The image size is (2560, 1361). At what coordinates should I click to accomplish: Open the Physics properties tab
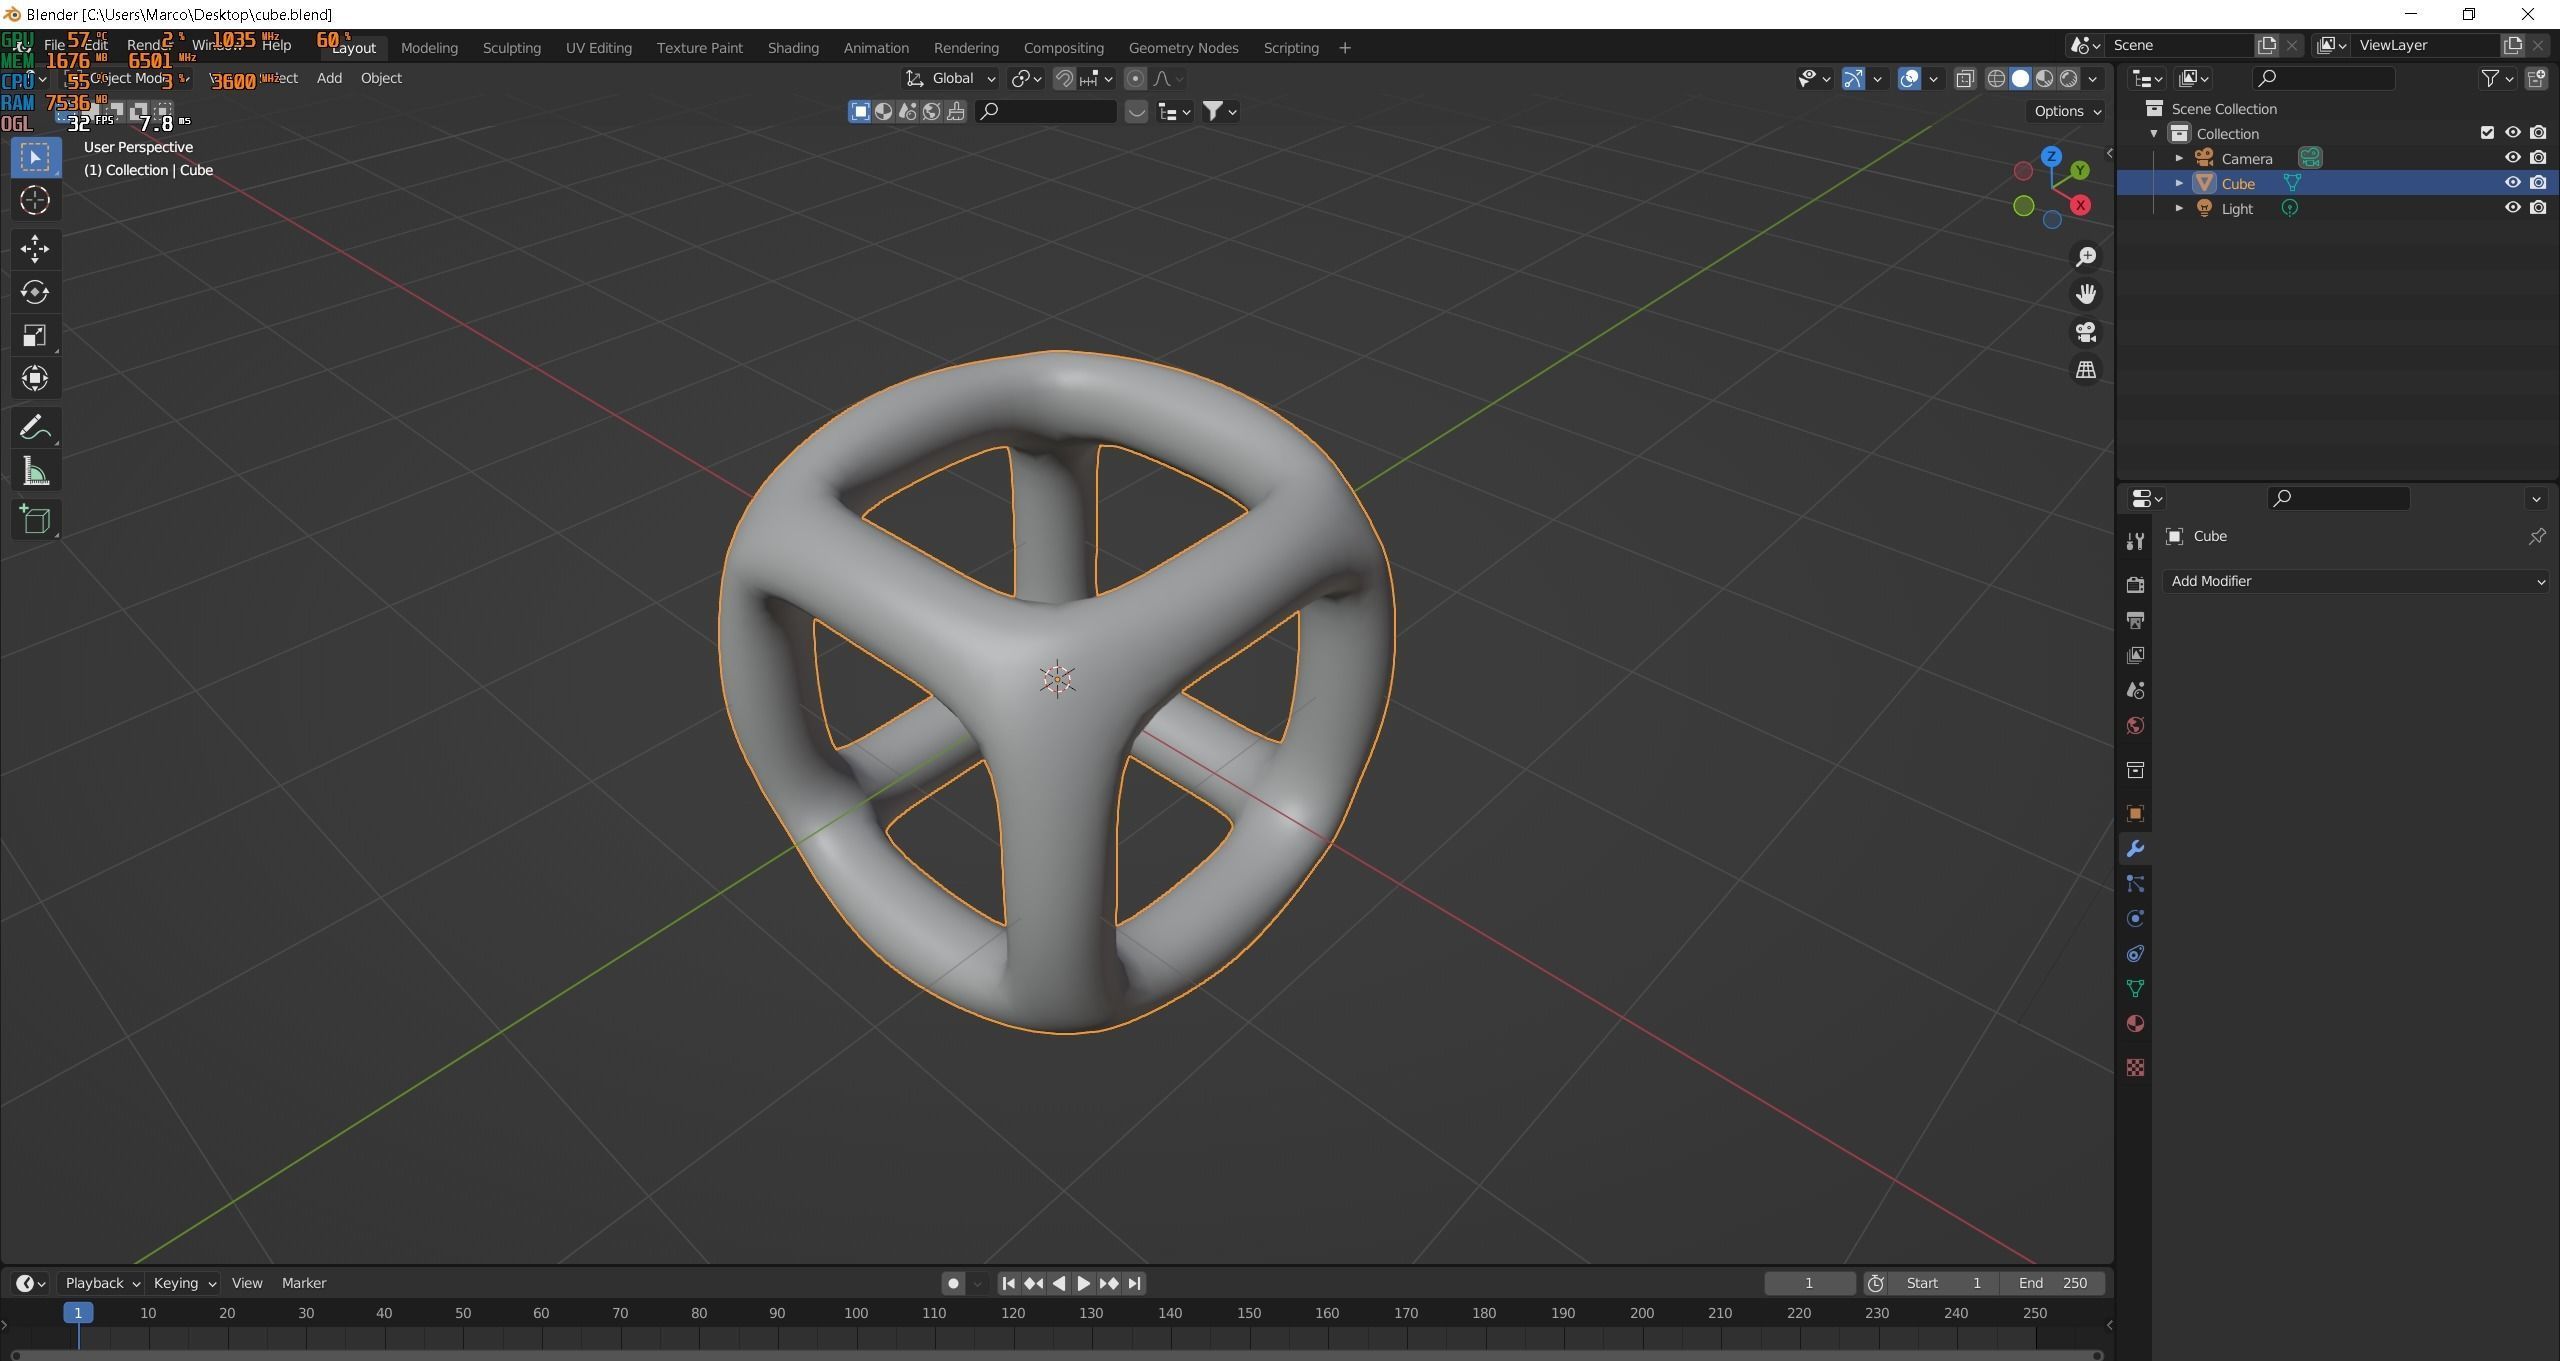click(x=2135, y=918)
